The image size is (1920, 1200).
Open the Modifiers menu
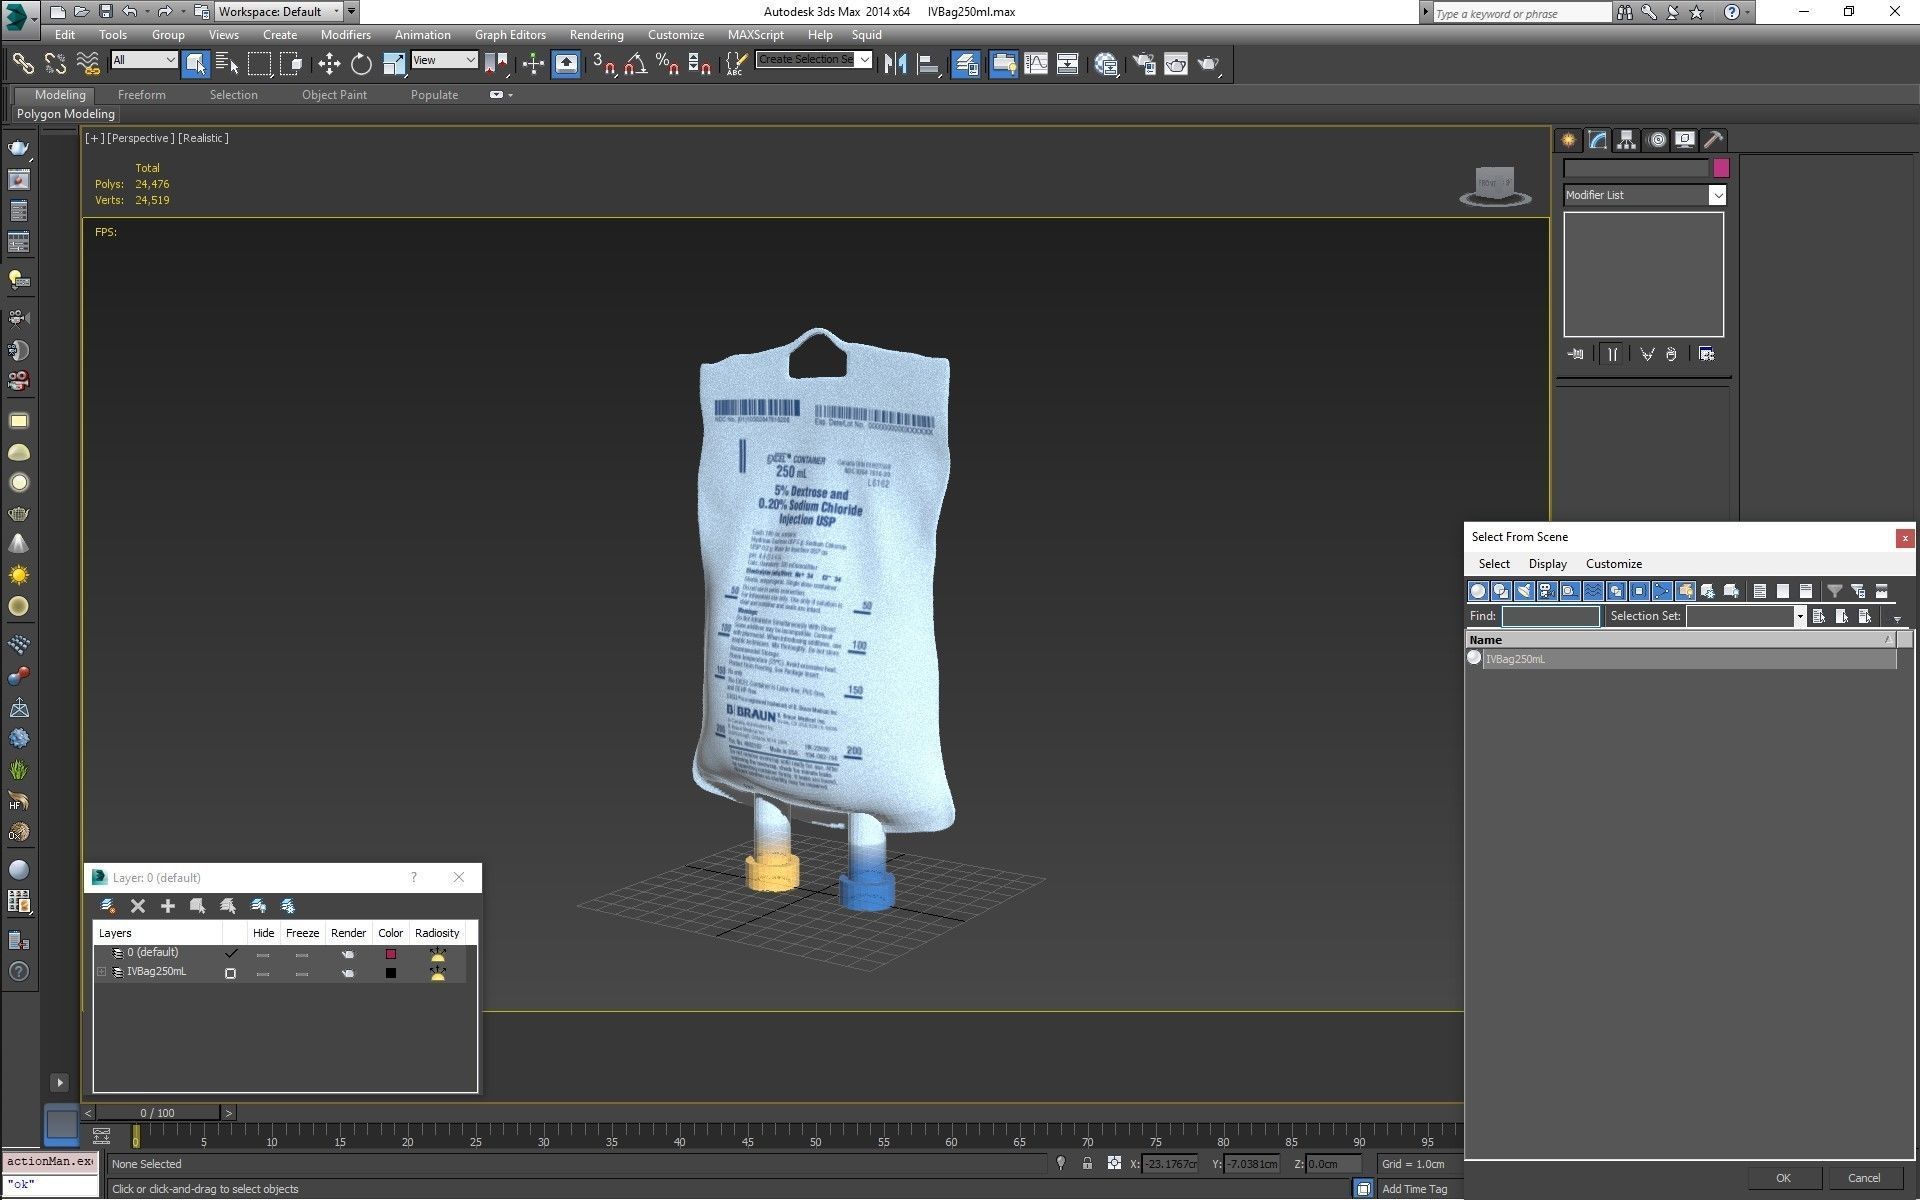point(345,35)
